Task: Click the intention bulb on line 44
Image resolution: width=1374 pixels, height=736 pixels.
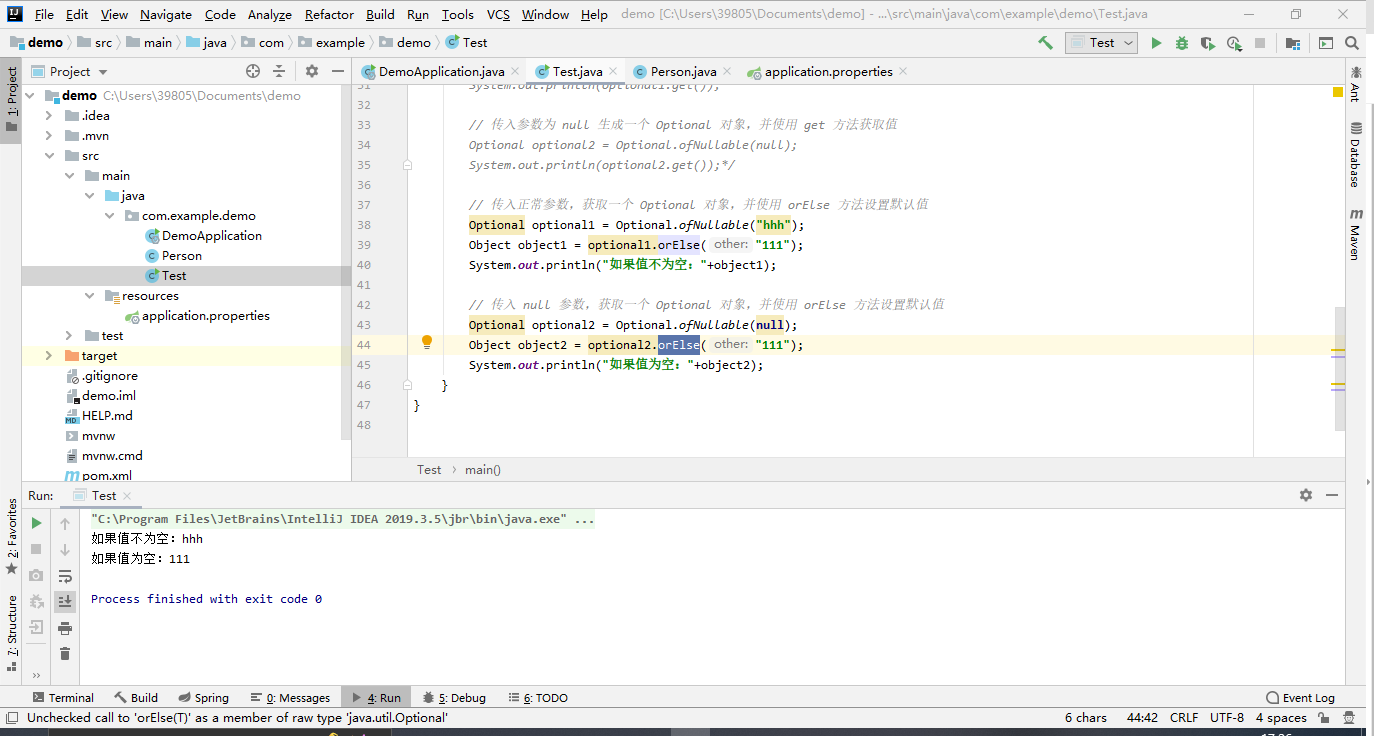Action: coord(427,343)
